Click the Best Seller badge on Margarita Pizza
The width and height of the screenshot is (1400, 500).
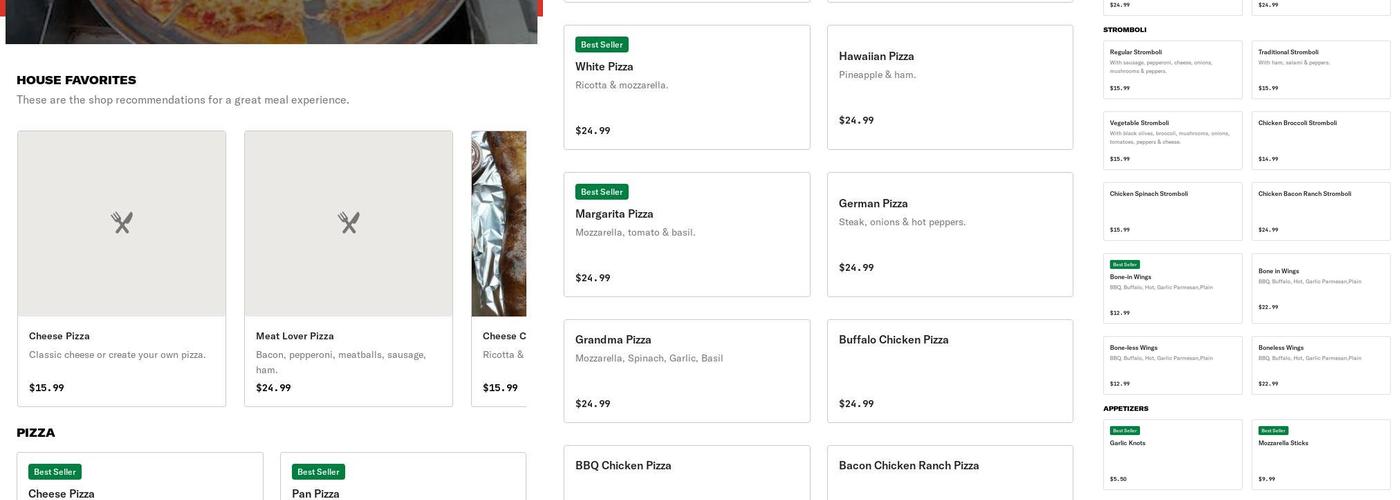coord(602,192)
